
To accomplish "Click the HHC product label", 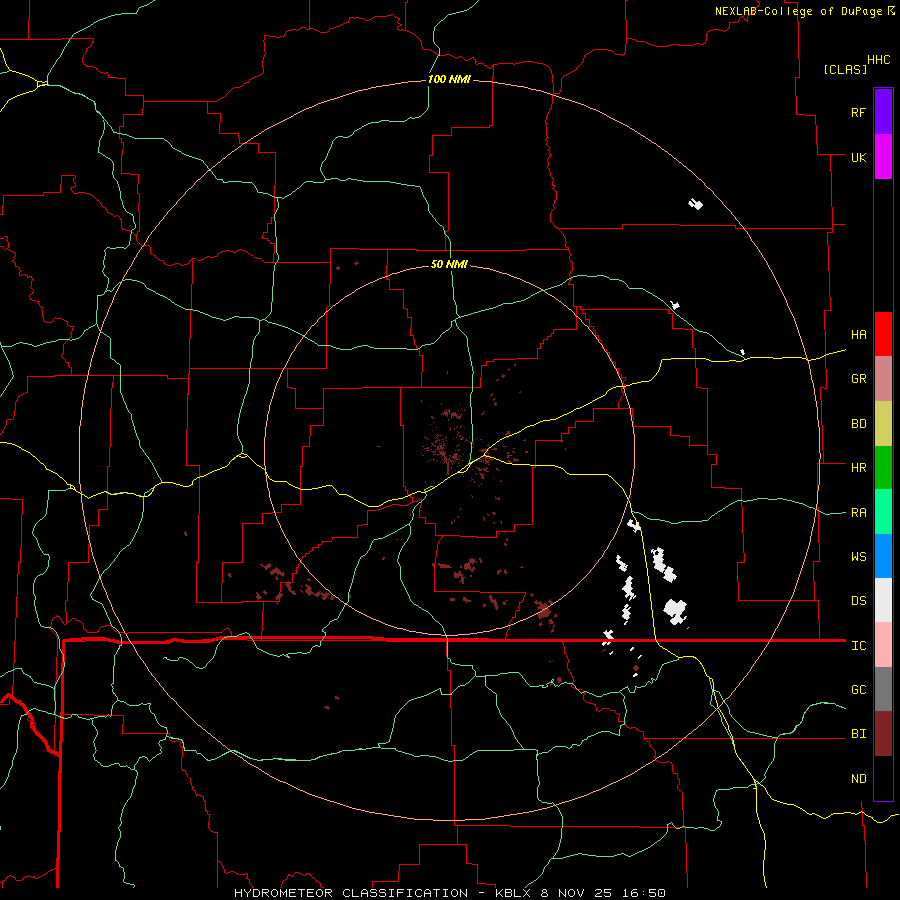I will pos(879,60).
